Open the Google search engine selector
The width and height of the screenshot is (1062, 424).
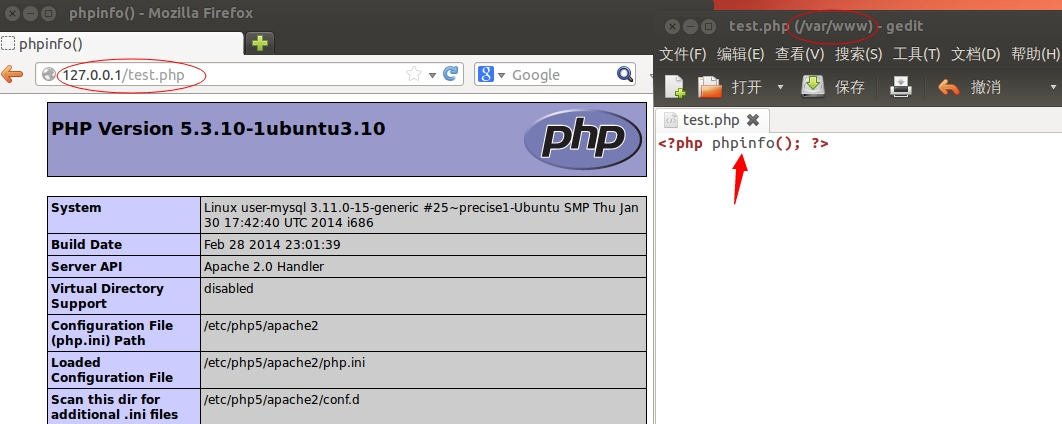click(492, 75)
